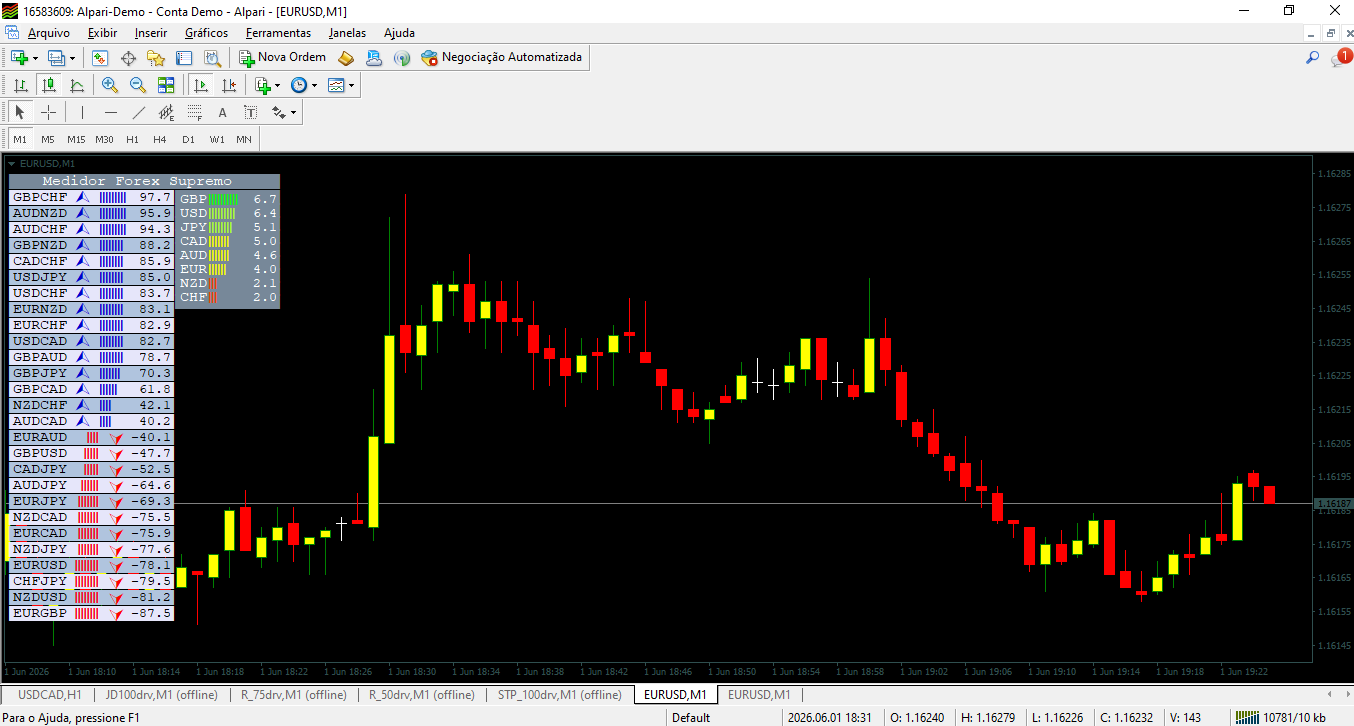
Task: Switch to the STP_100drv,M1 (offline) tab
Action: coord(559,694)
